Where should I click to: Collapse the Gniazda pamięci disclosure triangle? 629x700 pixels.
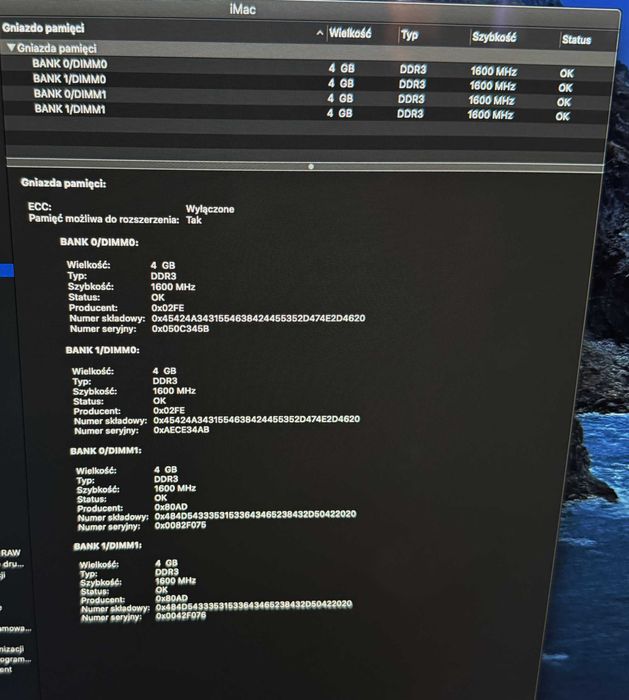point(11,47)
